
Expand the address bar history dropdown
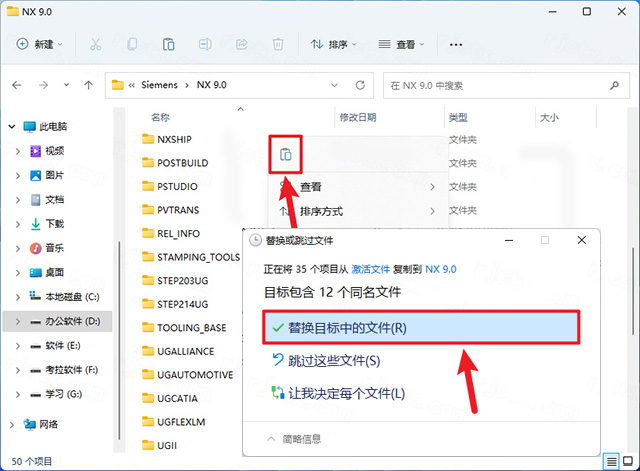pos(334,85)
